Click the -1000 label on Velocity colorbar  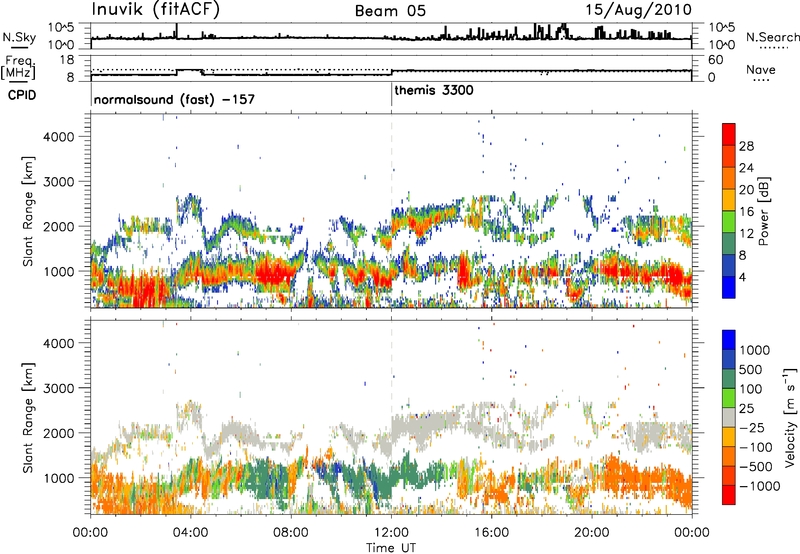click(x=760, y=486)
